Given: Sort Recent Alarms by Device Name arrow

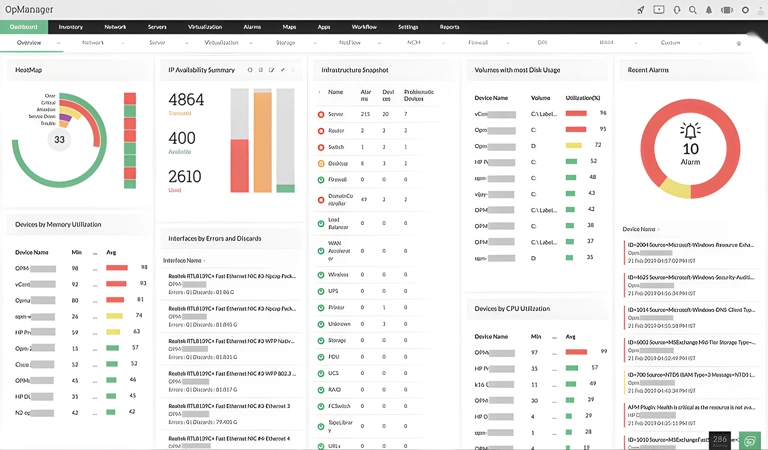Looking at the screenshot, I should coord(658,229).
